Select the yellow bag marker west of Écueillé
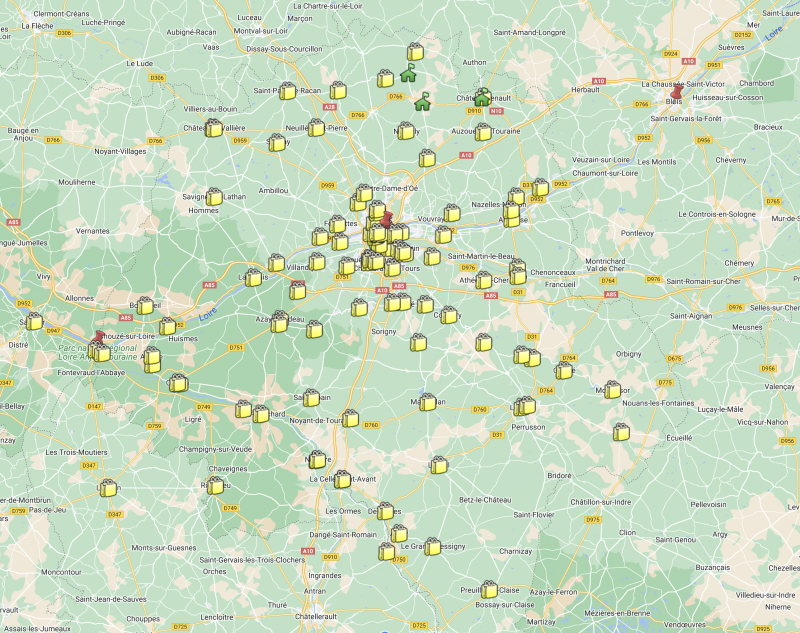Image resolution: width=800 pixels, height=633 pixels. [x=621, y=433]
